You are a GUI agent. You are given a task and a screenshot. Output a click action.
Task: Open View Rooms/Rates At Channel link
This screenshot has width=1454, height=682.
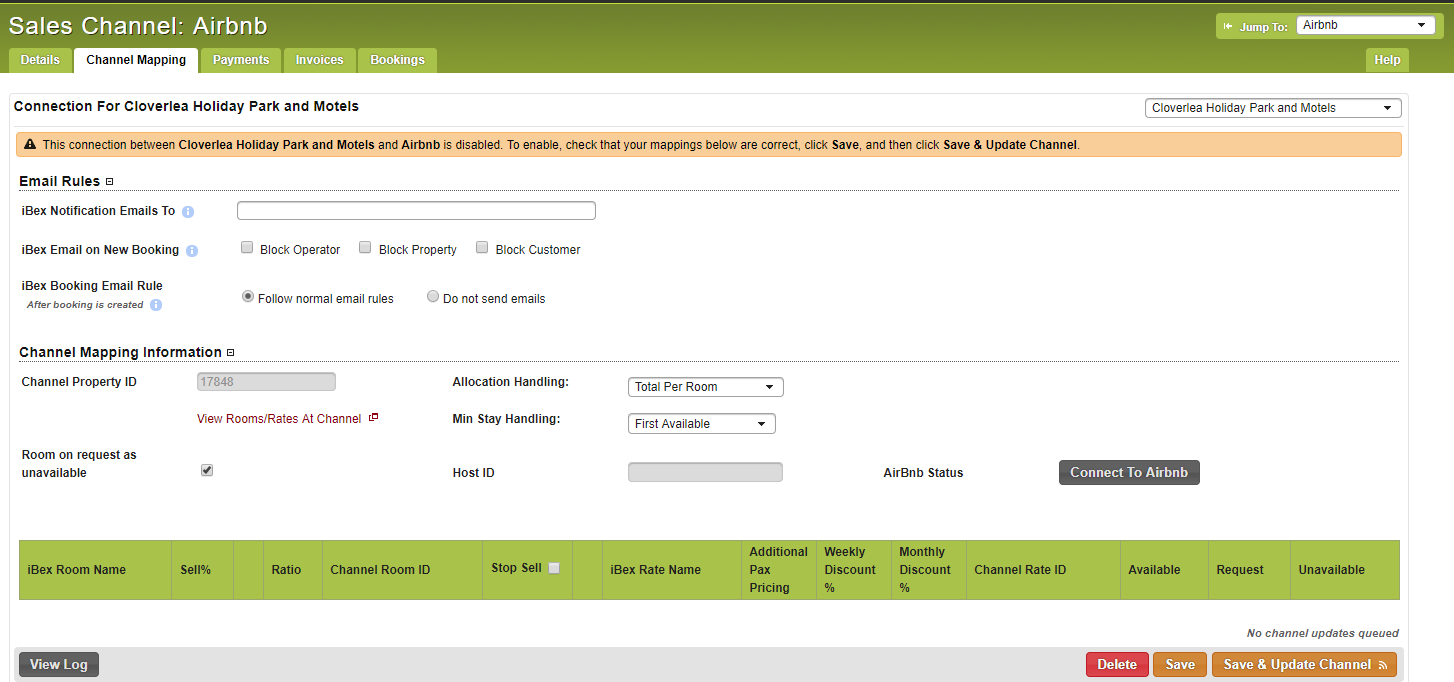coord(279,419)
